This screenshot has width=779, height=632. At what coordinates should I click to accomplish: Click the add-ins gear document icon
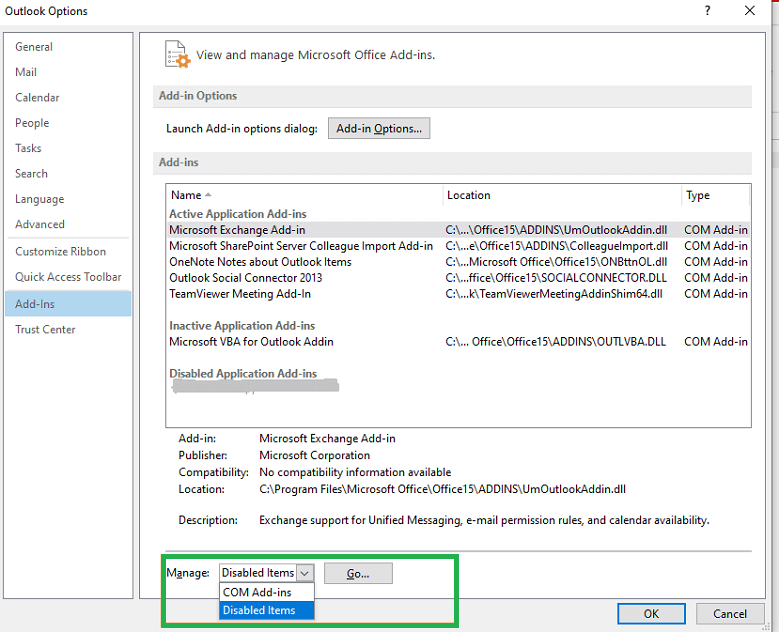(177, 54)
